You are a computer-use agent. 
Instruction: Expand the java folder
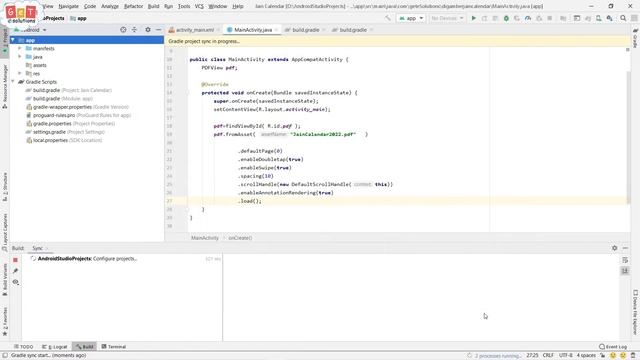click(x=20, y=57)
